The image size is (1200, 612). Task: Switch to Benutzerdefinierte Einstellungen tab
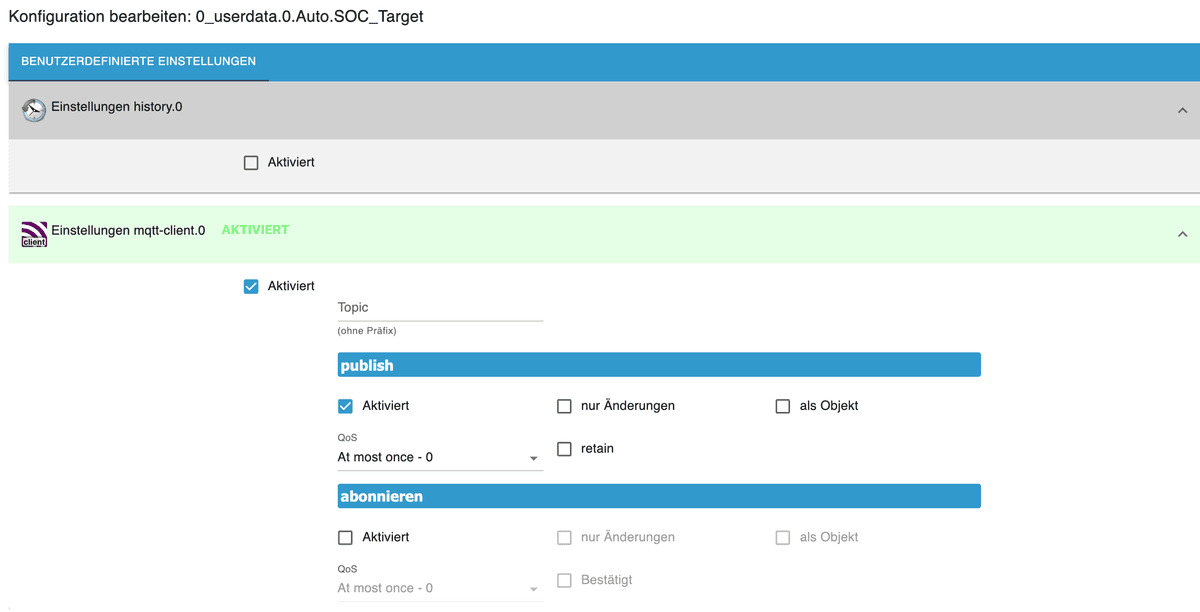coord(138,61)
